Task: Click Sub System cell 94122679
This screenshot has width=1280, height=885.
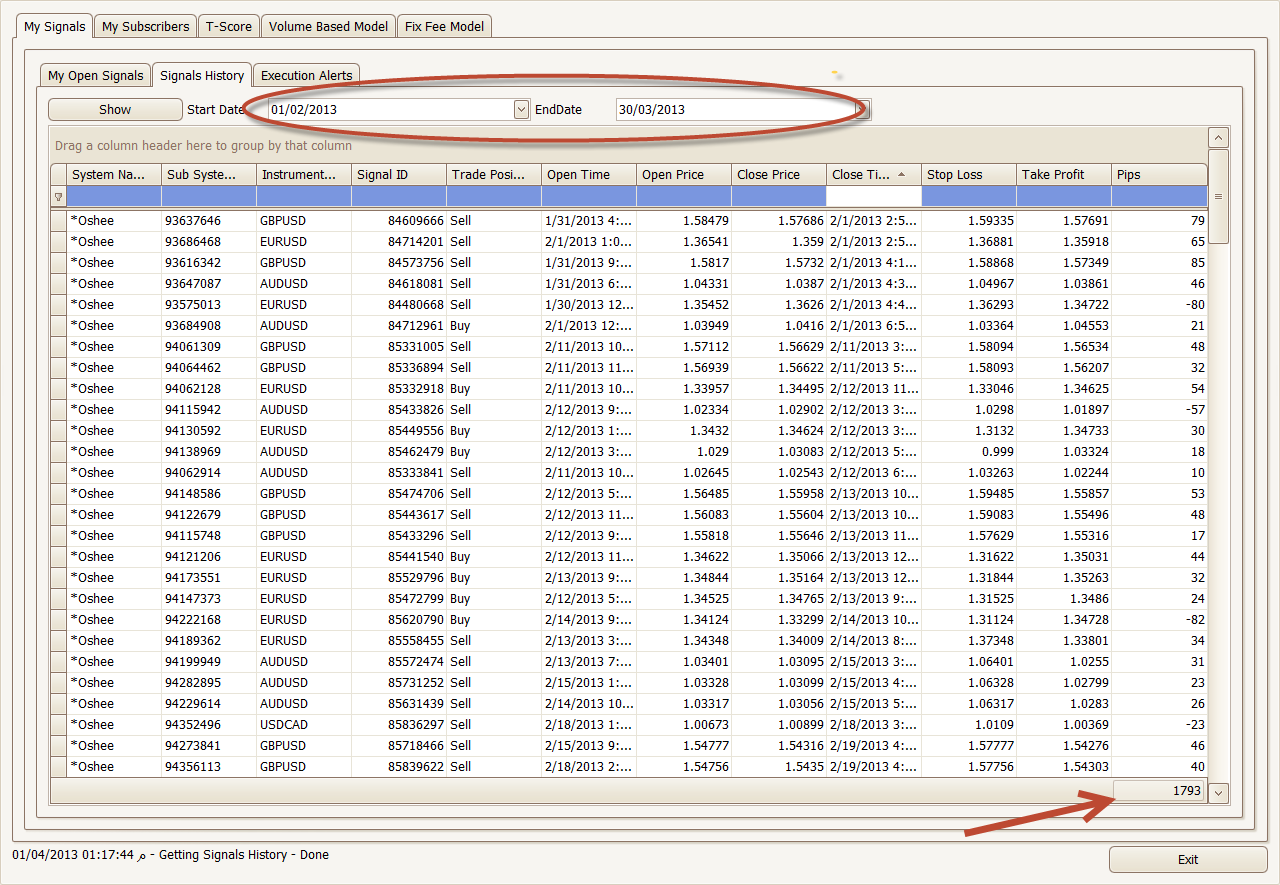Action: coord(209,514)
